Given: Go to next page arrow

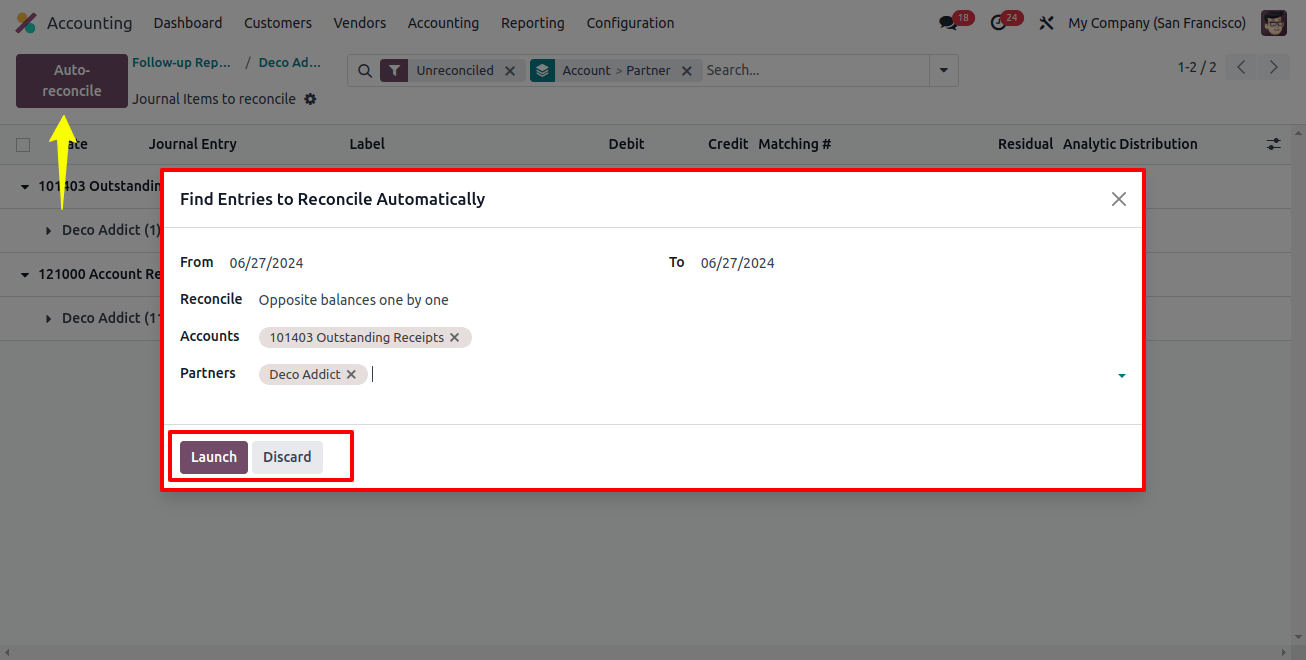Looking at the screenshot, I should click(1273, 67).
